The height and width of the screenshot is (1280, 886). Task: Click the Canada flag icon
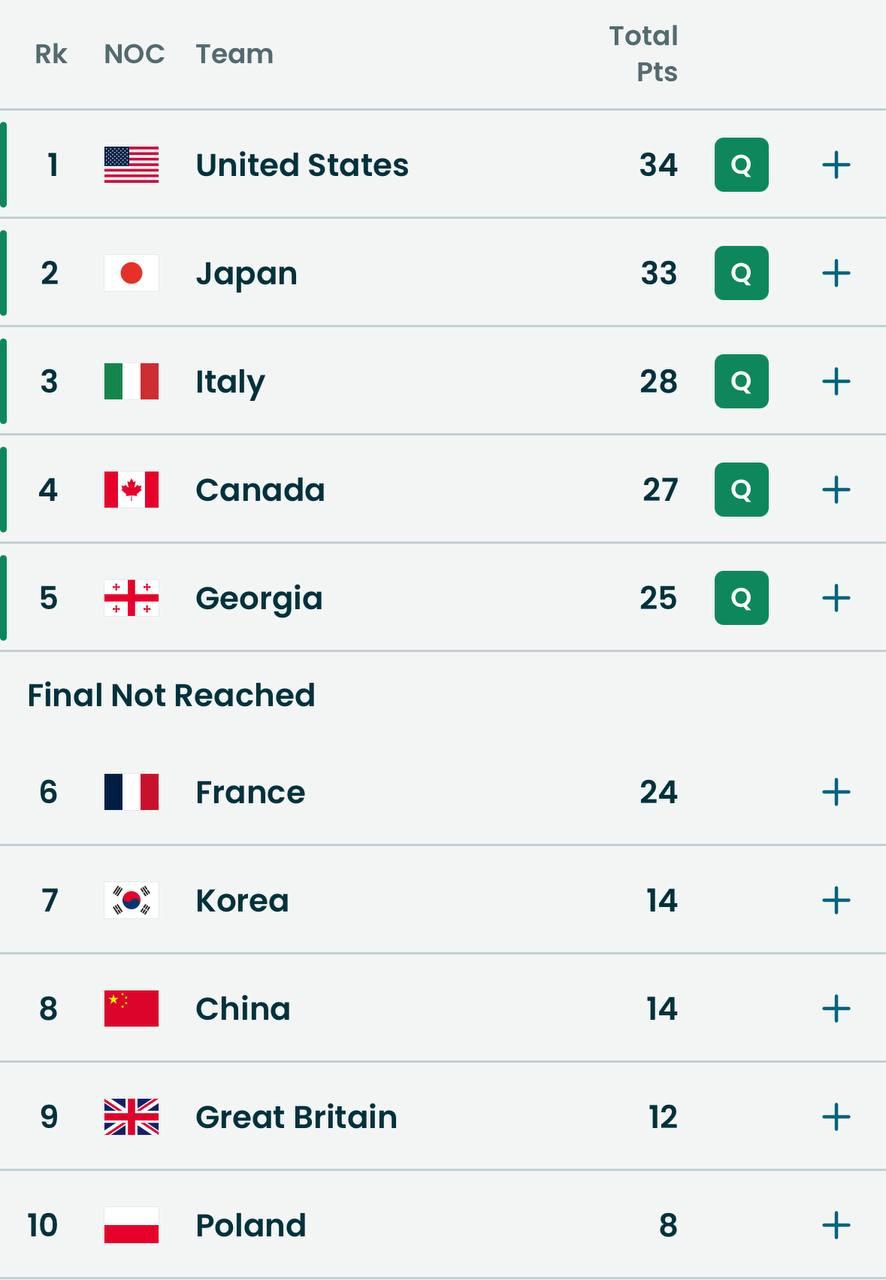[x=131, y=490]
